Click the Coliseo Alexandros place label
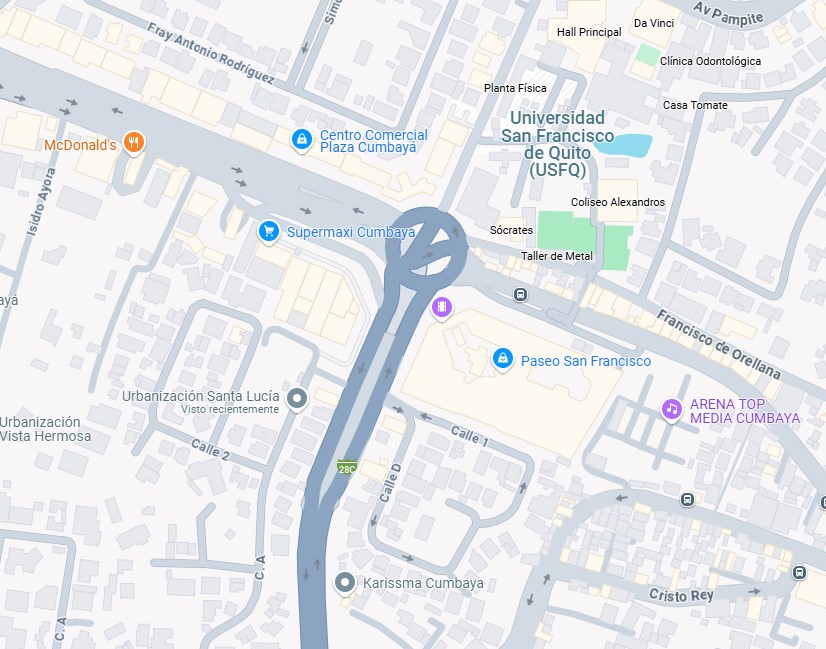The image size is (826, 649). pos(618,202)
